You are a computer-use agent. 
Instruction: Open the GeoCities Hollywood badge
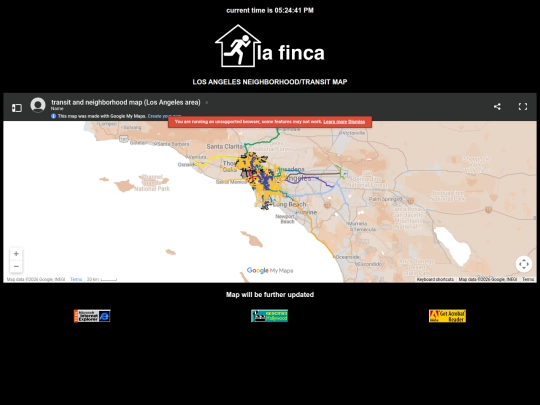[x=269, y=316]
